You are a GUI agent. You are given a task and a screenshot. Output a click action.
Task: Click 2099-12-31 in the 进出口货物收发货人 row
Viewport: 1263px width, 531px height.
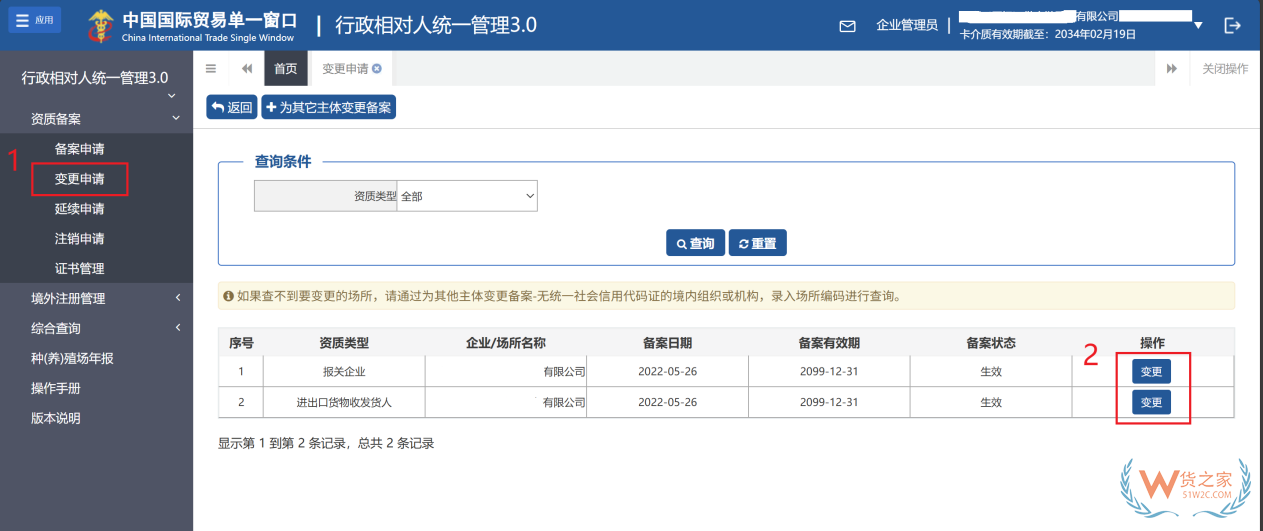coord(829,402)
